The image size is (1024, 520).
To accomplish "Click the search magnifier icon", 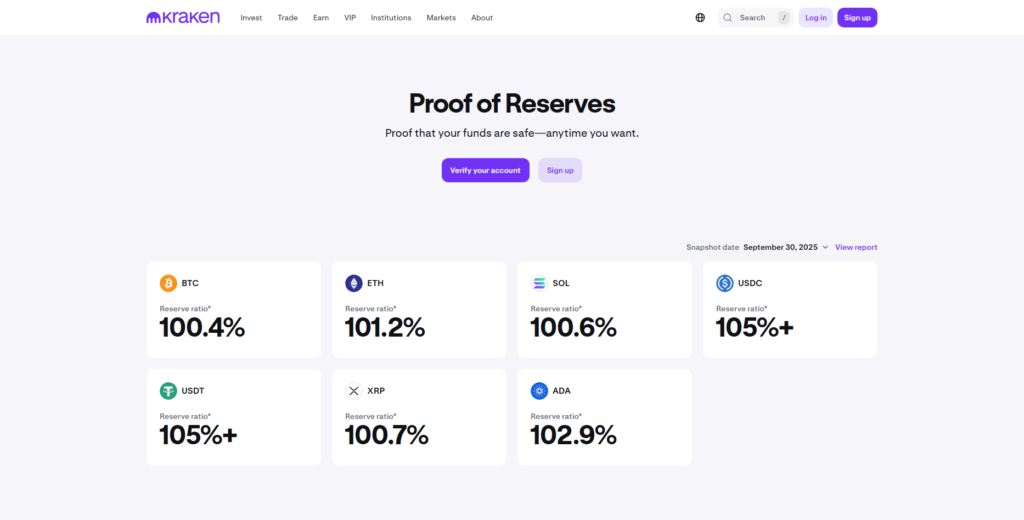I will [x=728, y=18].
